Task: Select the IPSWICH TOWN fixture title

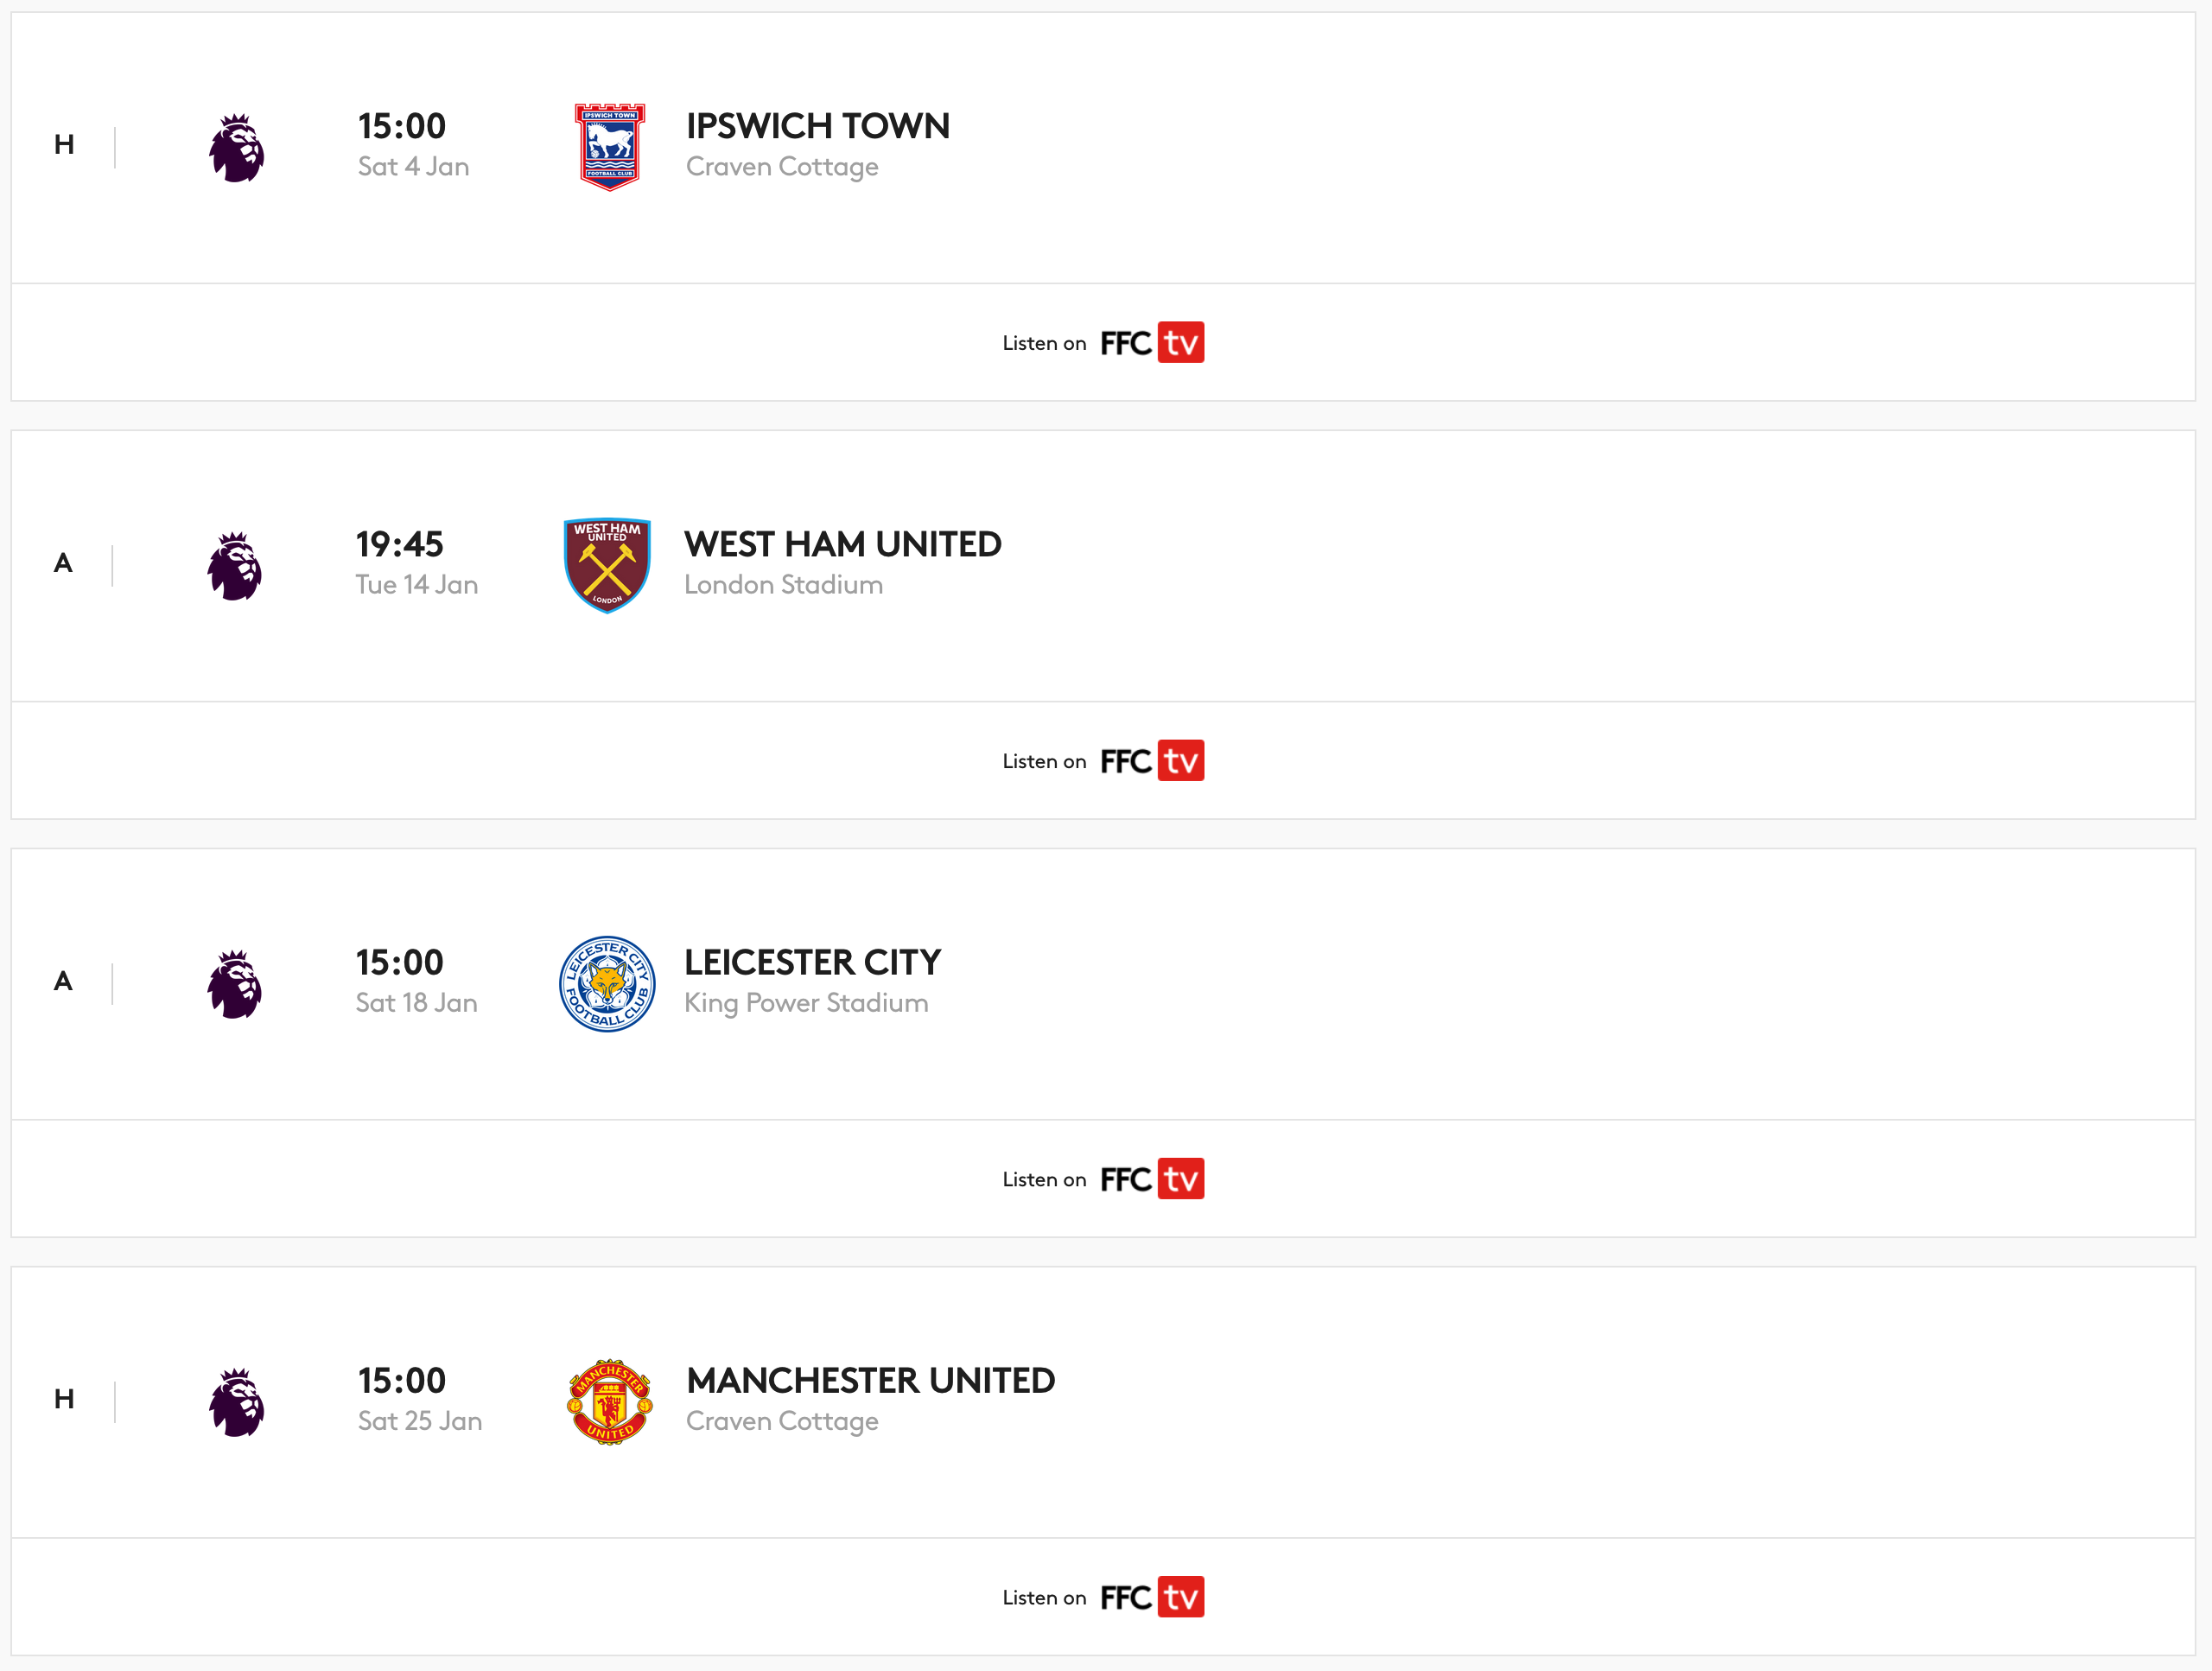Action: pyautogui.click(x=818, y=126)
